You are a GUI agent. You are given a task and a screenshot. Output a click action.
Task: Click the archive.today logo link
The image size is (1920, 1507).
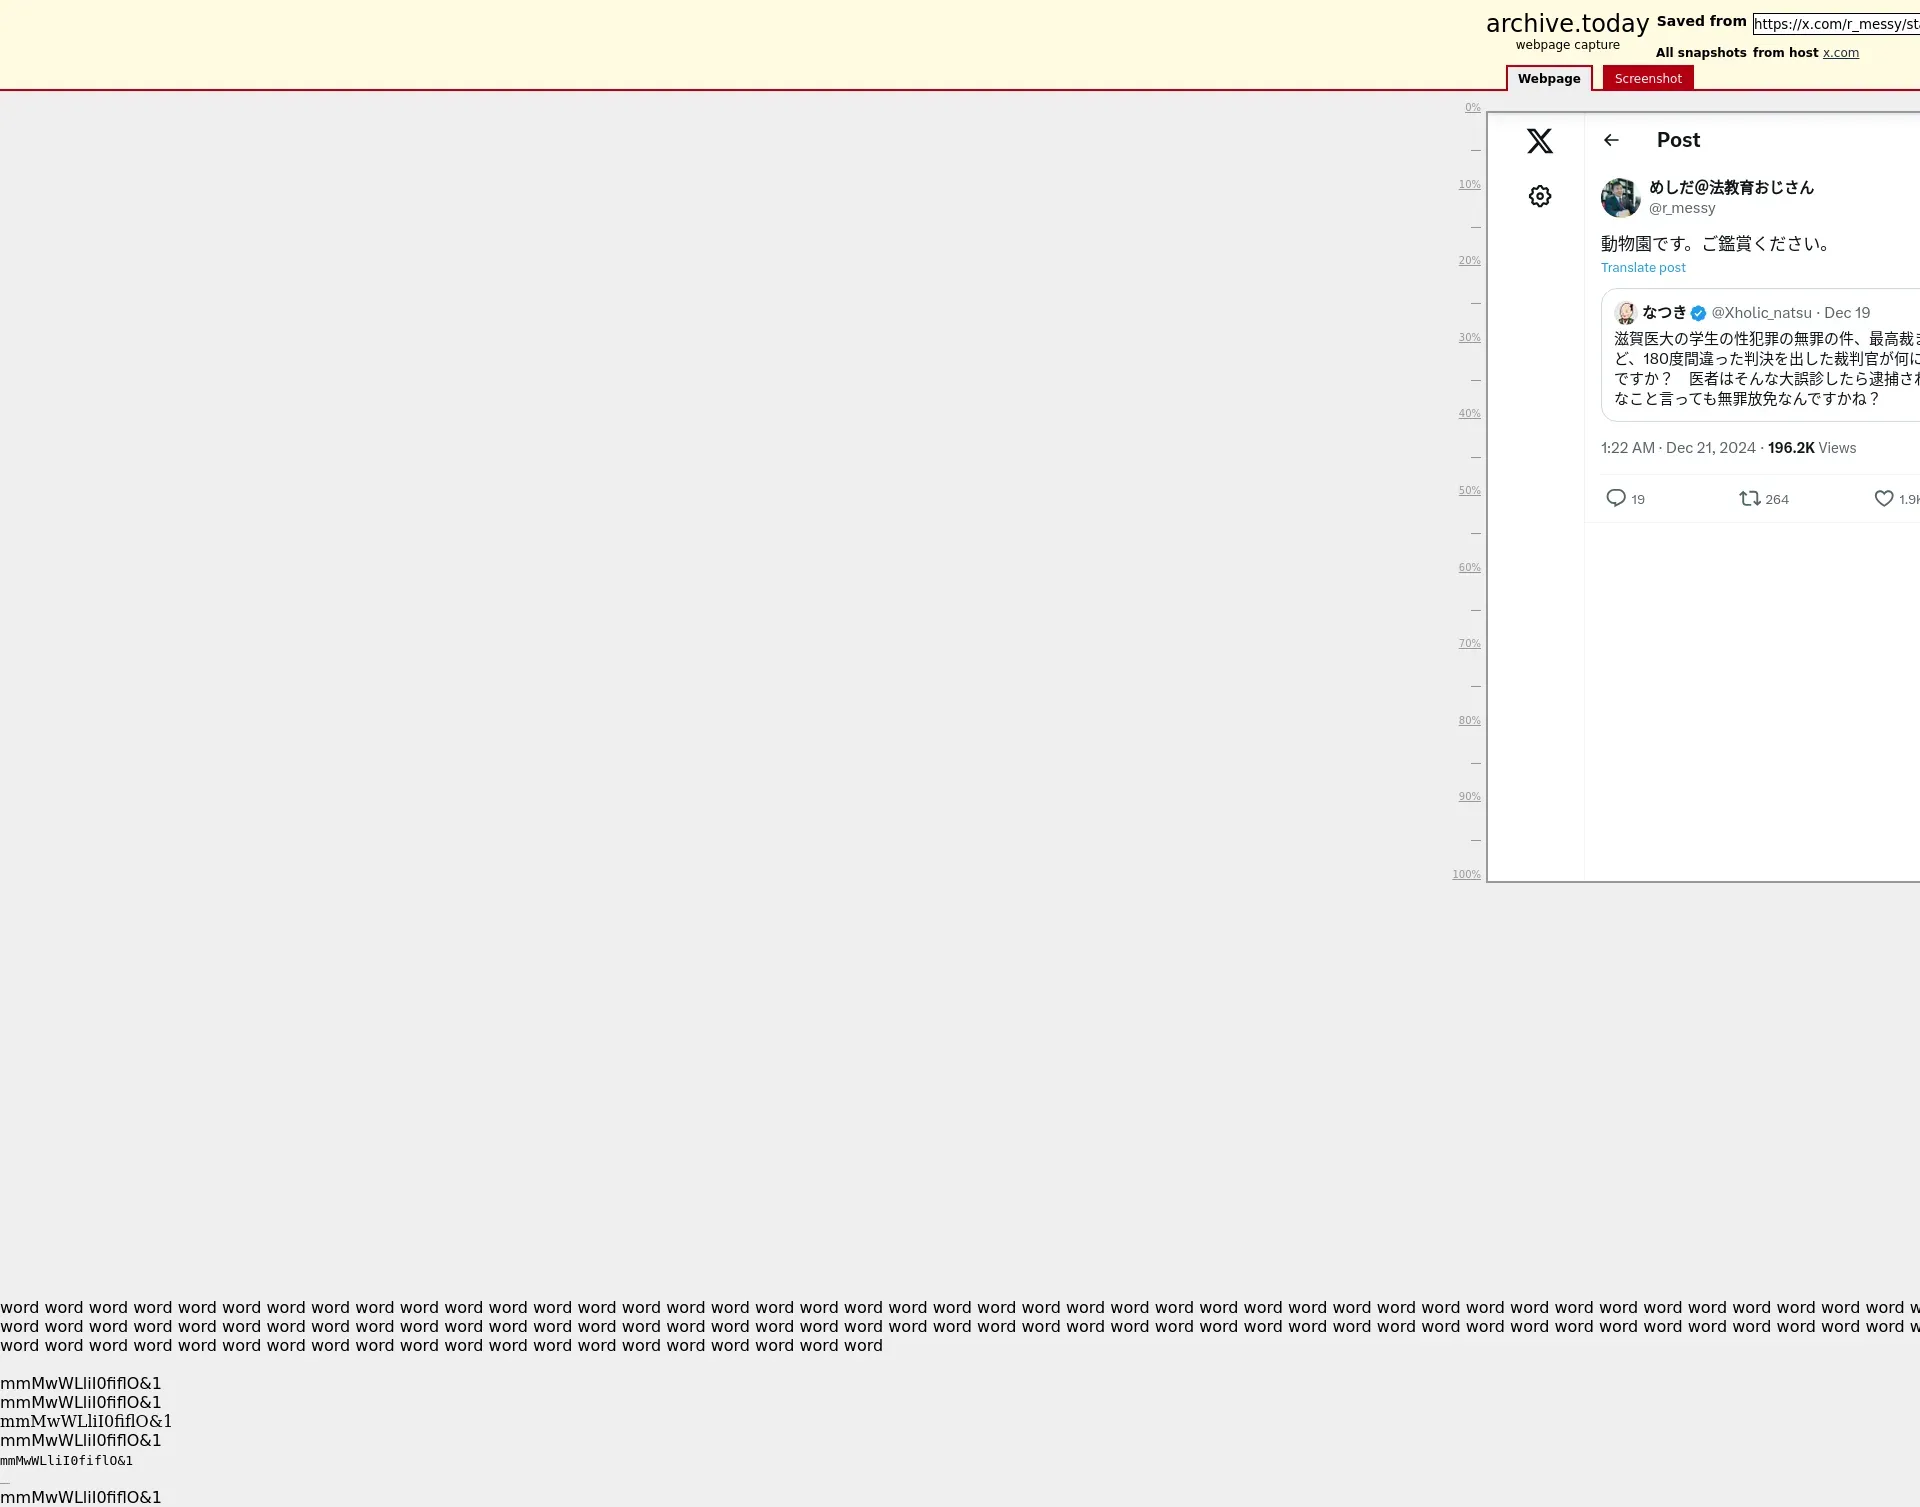(1566, 24)
